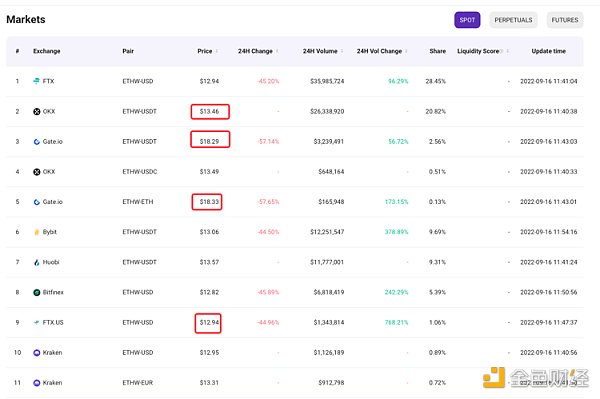Click the OKX logo in the ETHW-USDT row
The height and width of the screenshot is (399, 600).
(x=37, y=111)
